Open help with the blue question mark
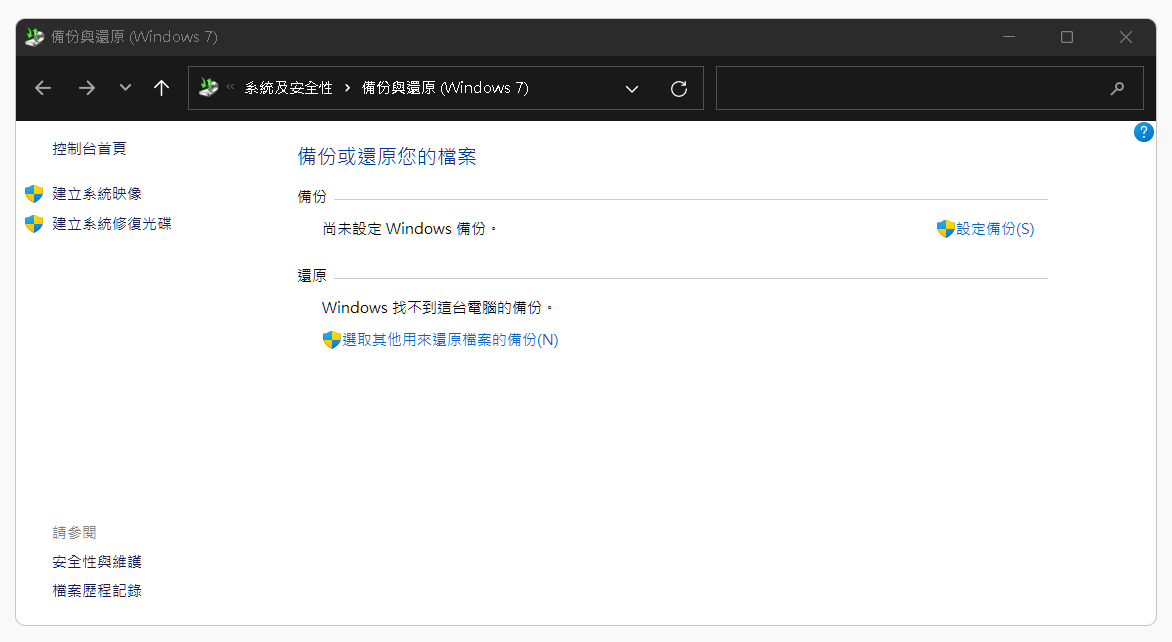This screenshot has height=642, width=1172. 1144,132
